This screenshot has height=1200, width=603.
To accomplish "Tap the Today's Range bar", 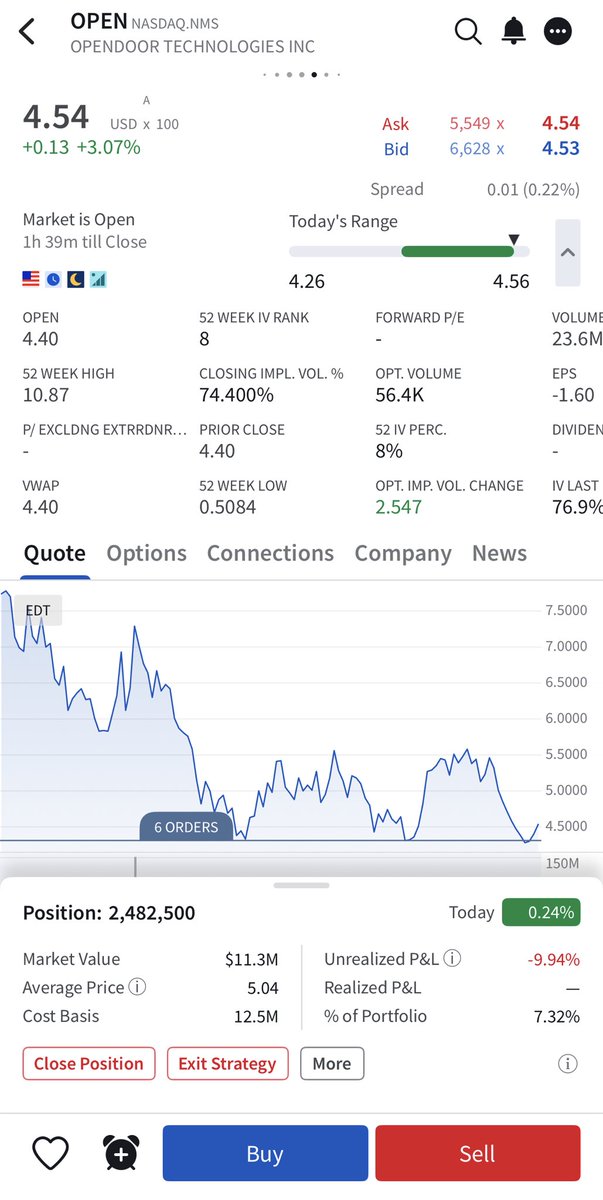I will pos(409,252).
